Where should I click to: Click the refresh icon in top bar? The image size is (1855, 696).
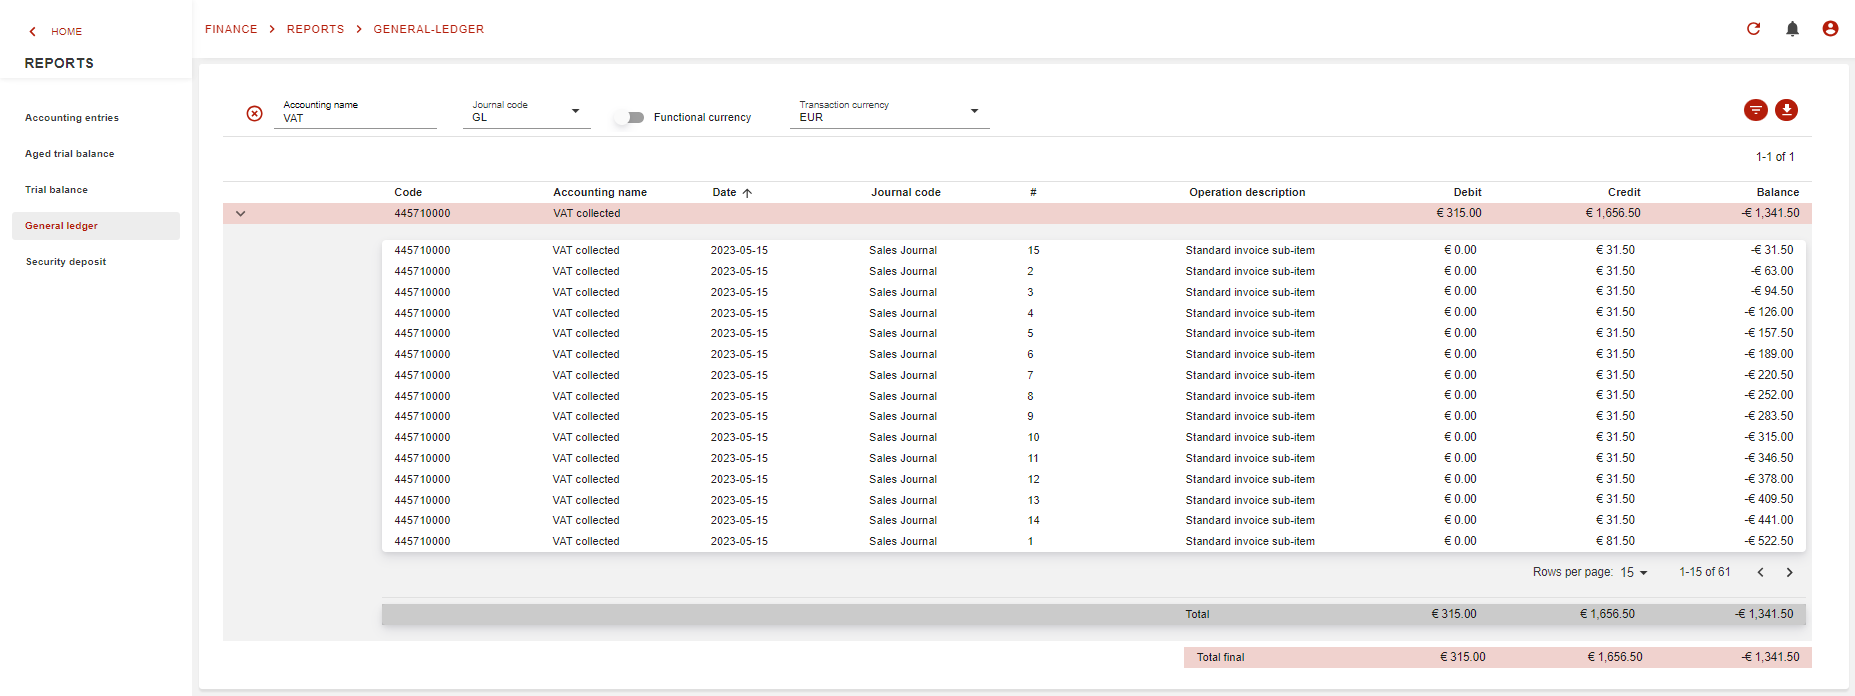tap(1753, 29)
